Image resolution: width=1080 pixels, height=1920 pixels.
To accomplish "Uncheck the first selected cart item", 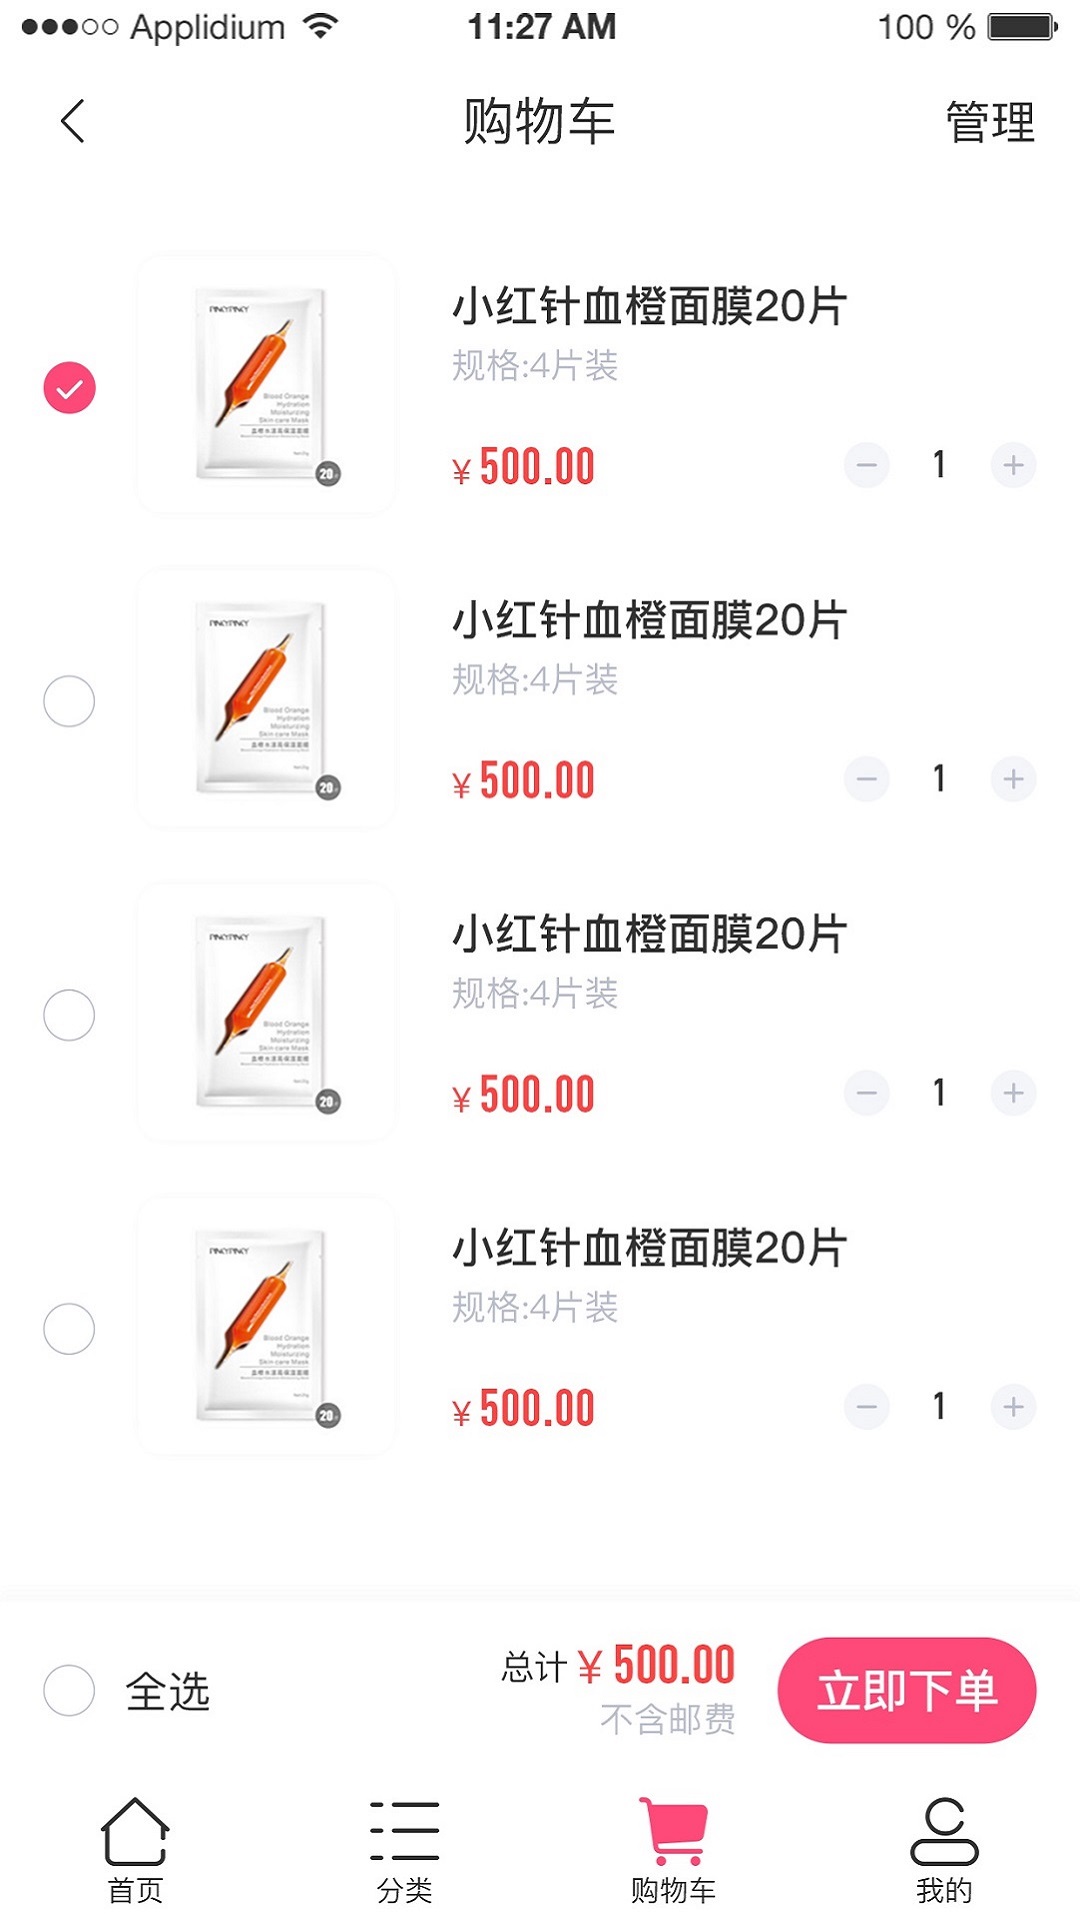I will 69,388.
